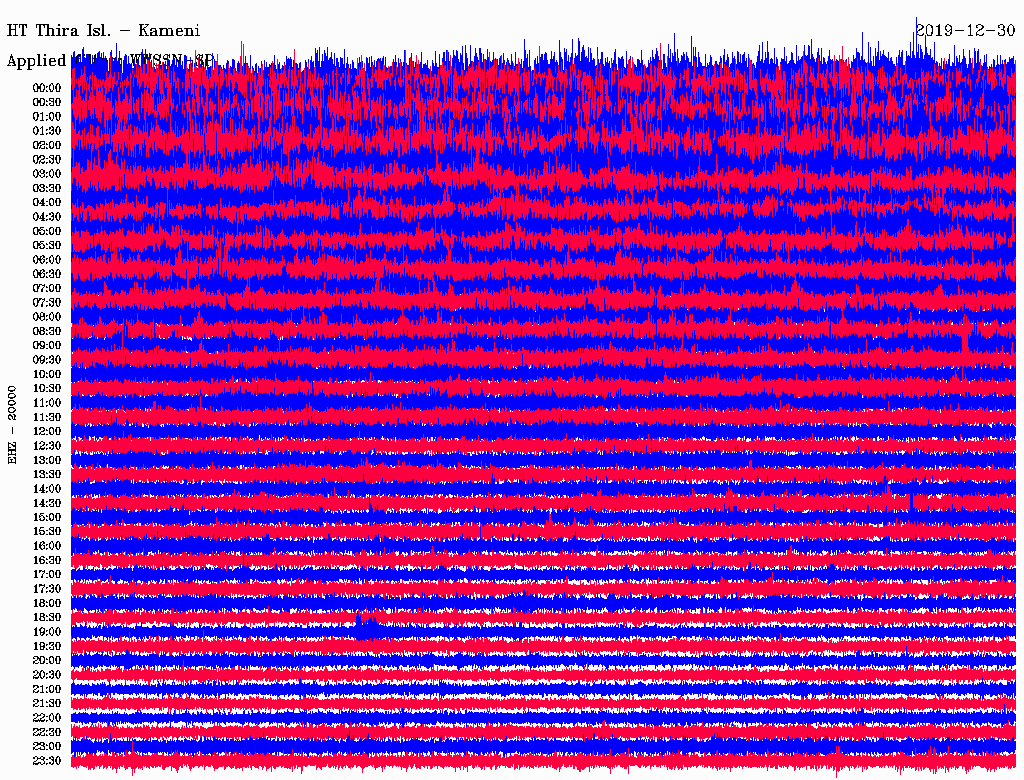
Task: Select the 22:30 time label
Action: pos(46,732)
